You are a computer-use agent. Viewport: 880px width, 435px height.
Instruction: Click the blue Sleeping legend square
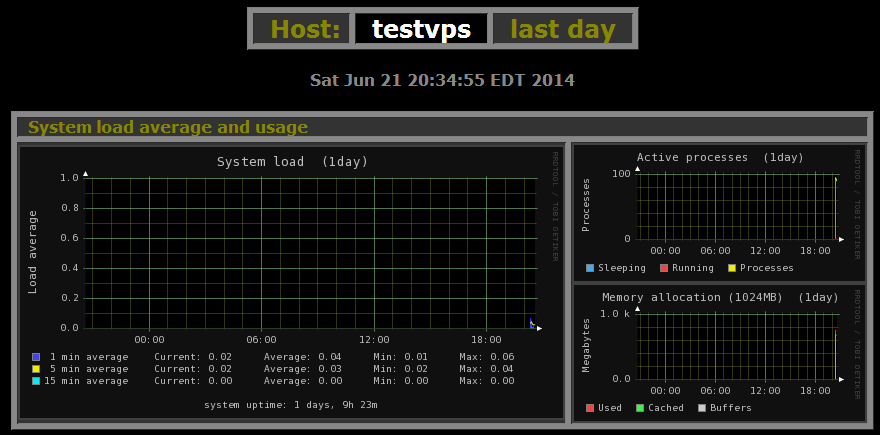pyautogui.click(x=590, y=268)
